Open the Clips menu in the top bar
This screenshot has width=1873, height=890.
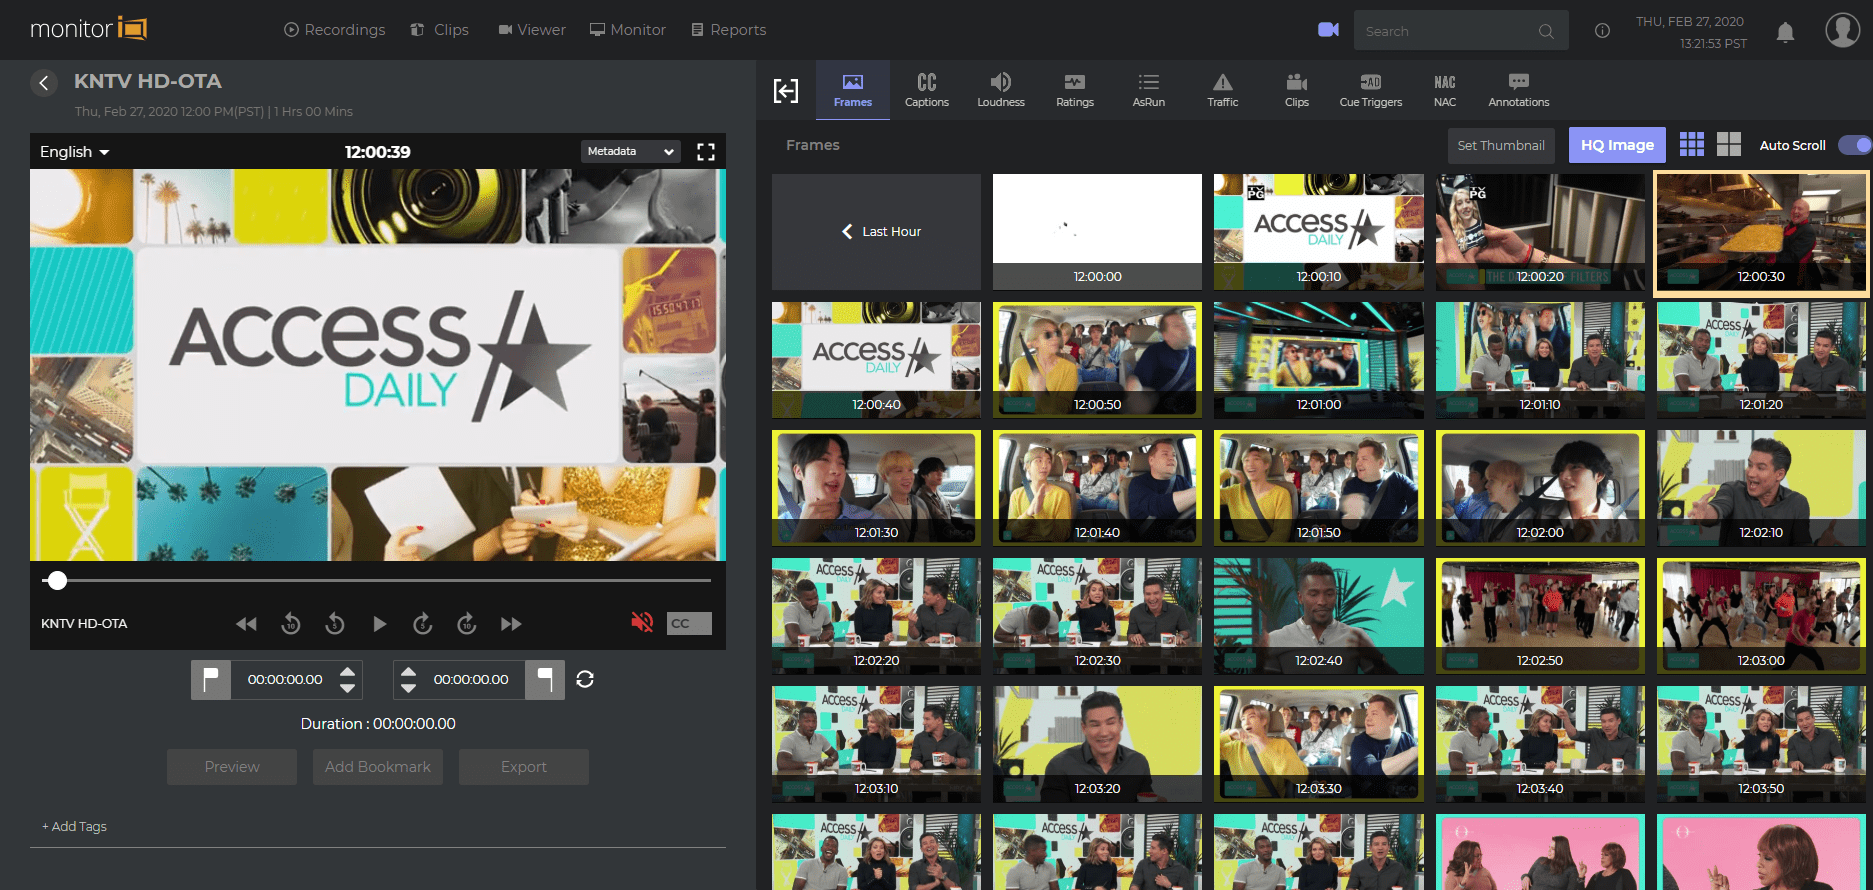point(439,30)
